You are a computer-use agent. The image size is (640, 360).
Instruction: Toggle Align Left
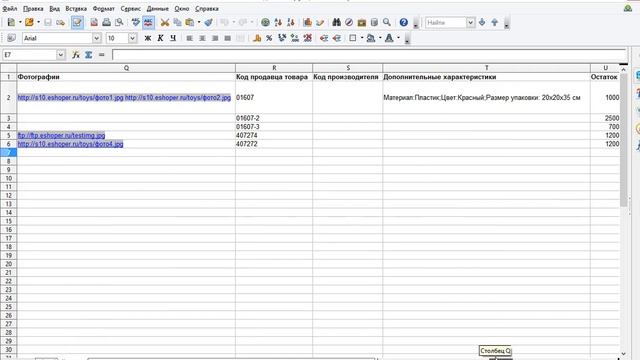(x=189, y=38)
